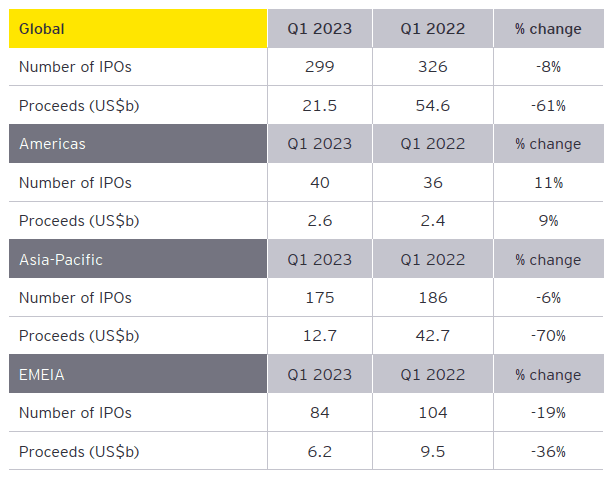
Task: Select the Asia-Pacific section header
Action: tap(138, 259)
